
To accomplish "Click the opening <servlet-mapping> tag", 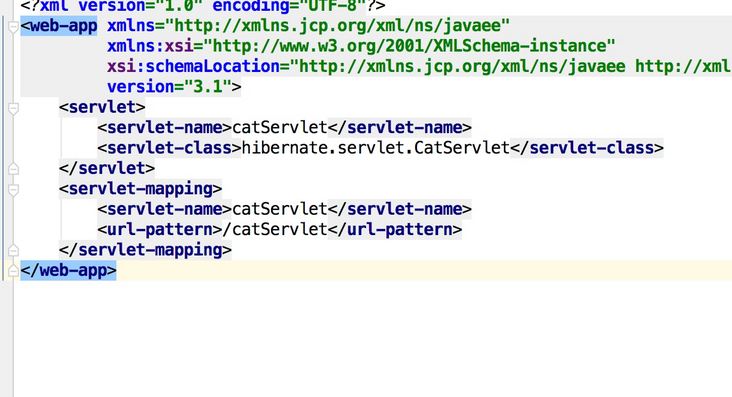I will [141, 189].
